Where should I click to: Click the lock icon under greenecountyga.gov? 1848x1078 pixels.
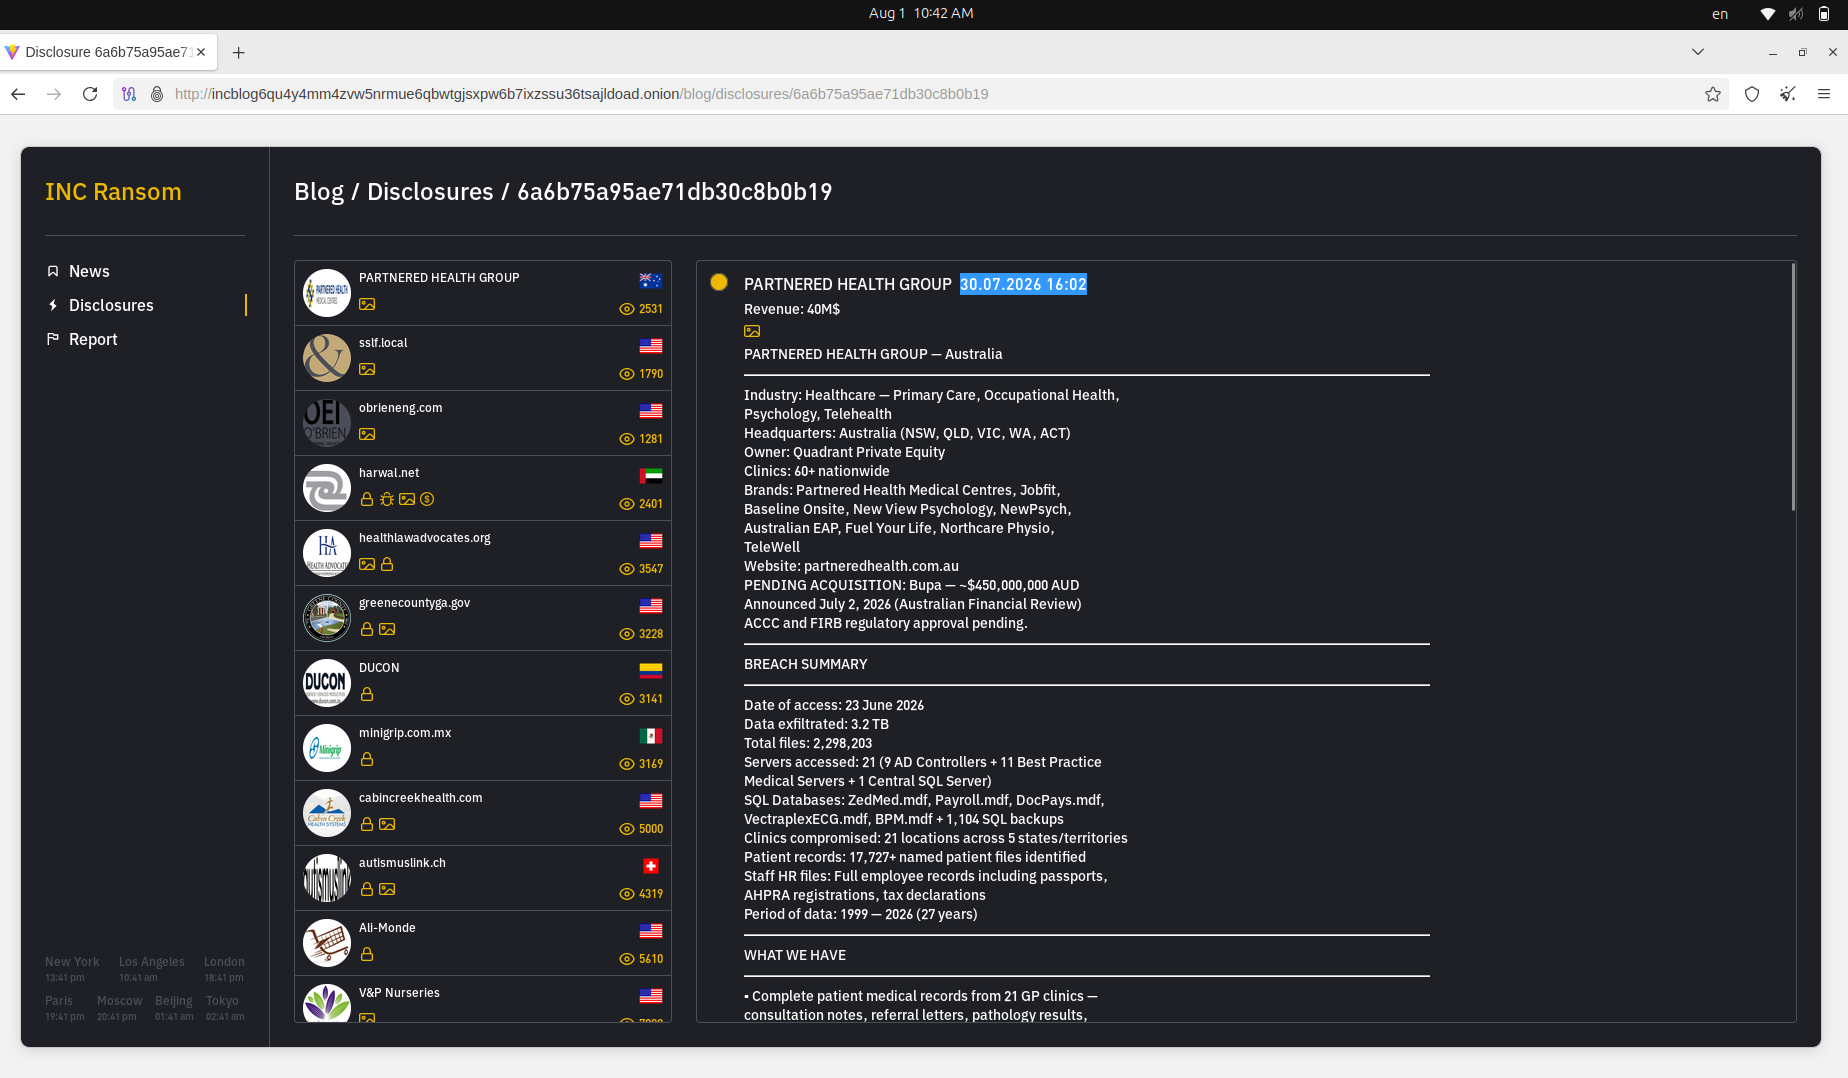pos(367,629)
